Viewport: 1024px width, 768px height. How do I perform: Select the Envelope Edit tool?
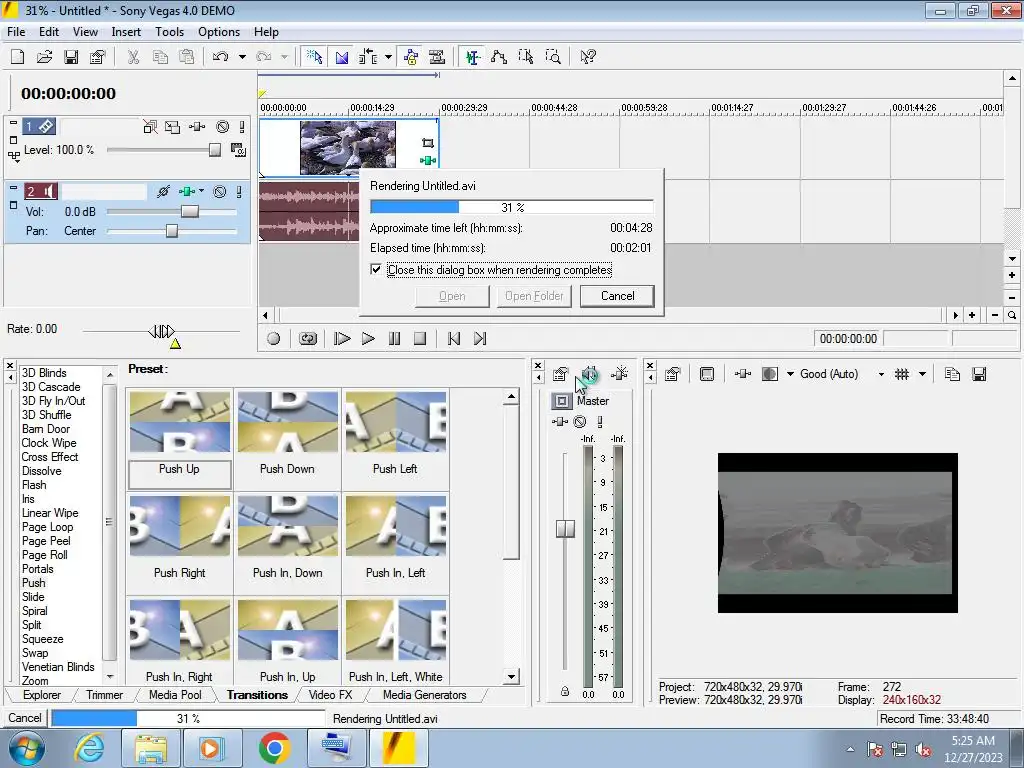coord(499,57)
